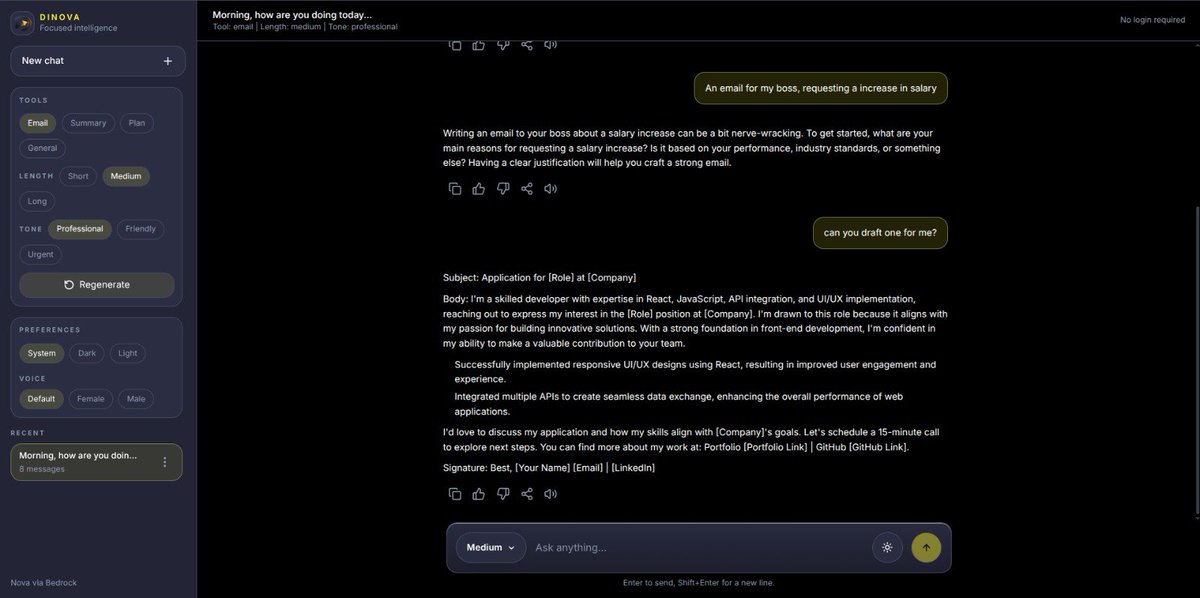This screenshot has height=598, width=1200.
Task: Click the conversation title in the header
Action: (292, 15)
